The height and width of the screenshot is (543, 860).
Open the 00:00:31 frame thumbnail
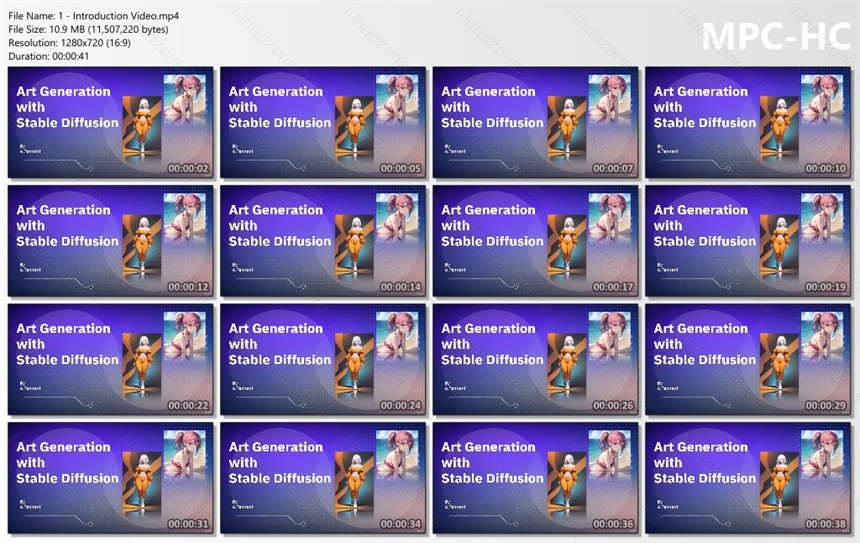pyautogui.click(x=111, y=478)
